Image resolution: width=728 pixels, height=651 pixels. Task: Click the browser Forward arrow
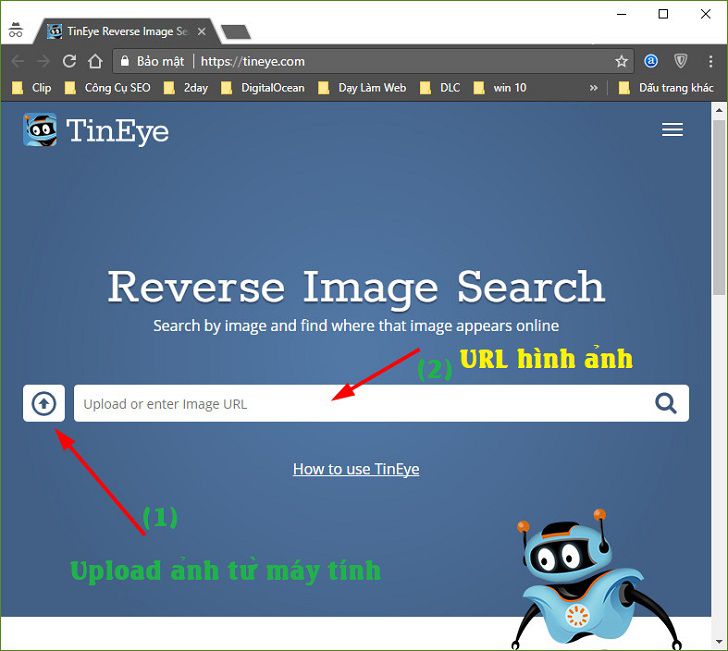[43, 61]
